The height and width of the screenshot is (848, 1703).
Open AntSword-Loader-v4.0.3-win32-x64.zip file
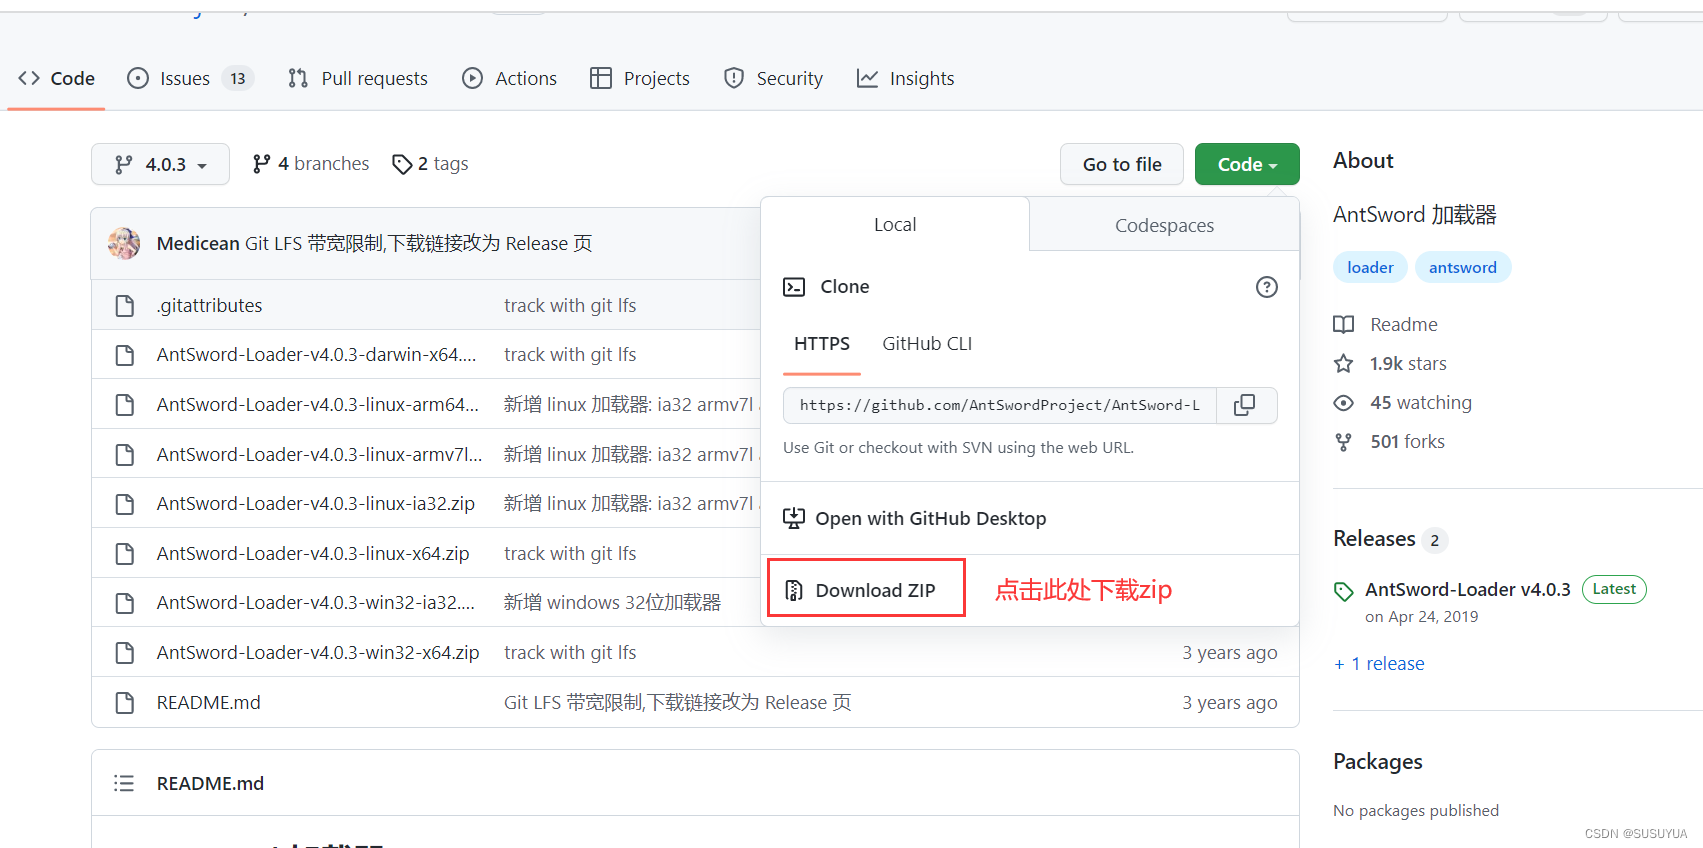tap(318, 652)
